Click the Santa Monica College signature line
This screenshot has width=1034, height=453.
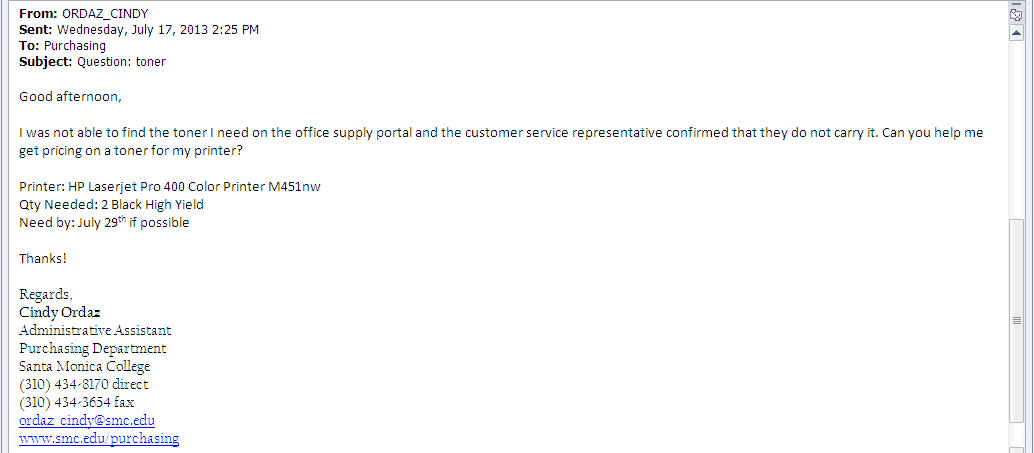(85, 366)
